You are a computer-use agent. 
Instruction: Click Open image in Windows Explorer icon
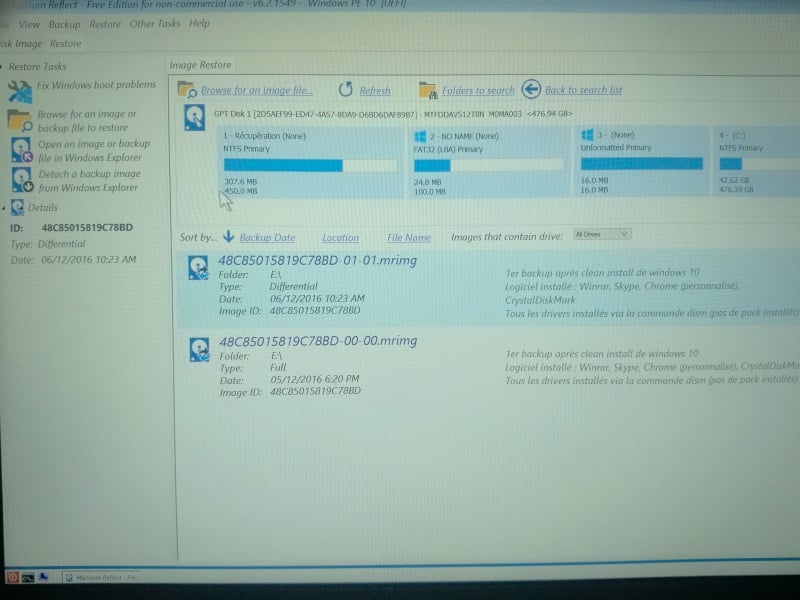pos(21,150)
